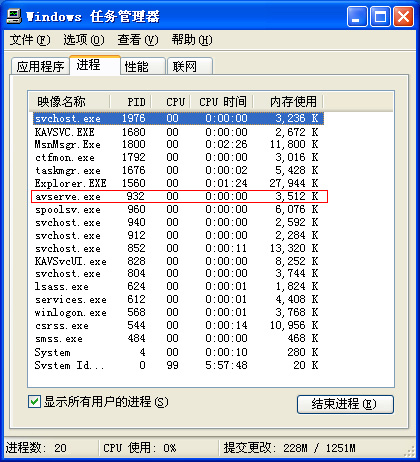Sort processes by PID column header
Image resolution: width=420 pixels, height=462 pixels.
[131, 101]
